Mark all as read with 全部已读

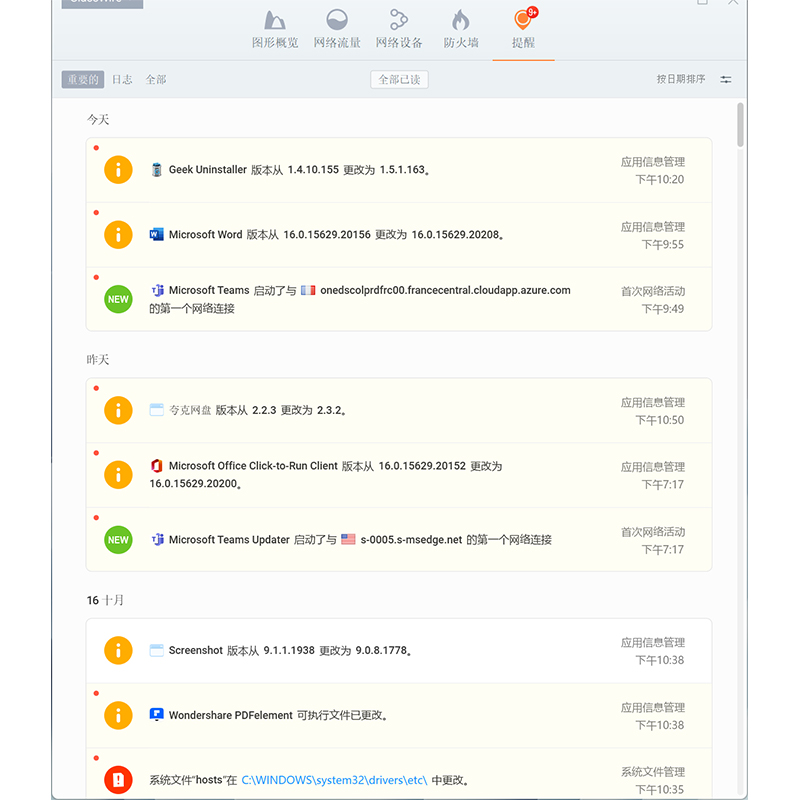point(399,80)
